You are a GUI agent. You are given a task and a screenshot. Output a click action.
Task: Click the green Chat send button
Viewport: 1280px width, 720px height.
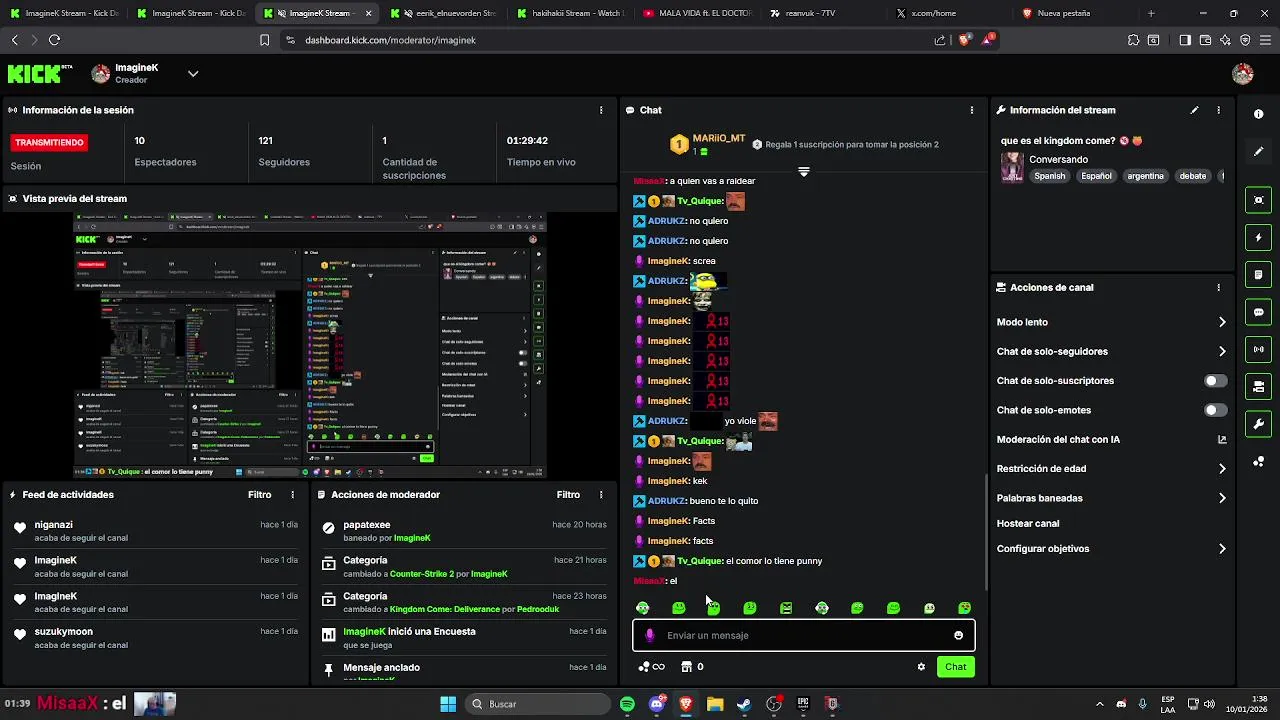[x=955, y=667]
